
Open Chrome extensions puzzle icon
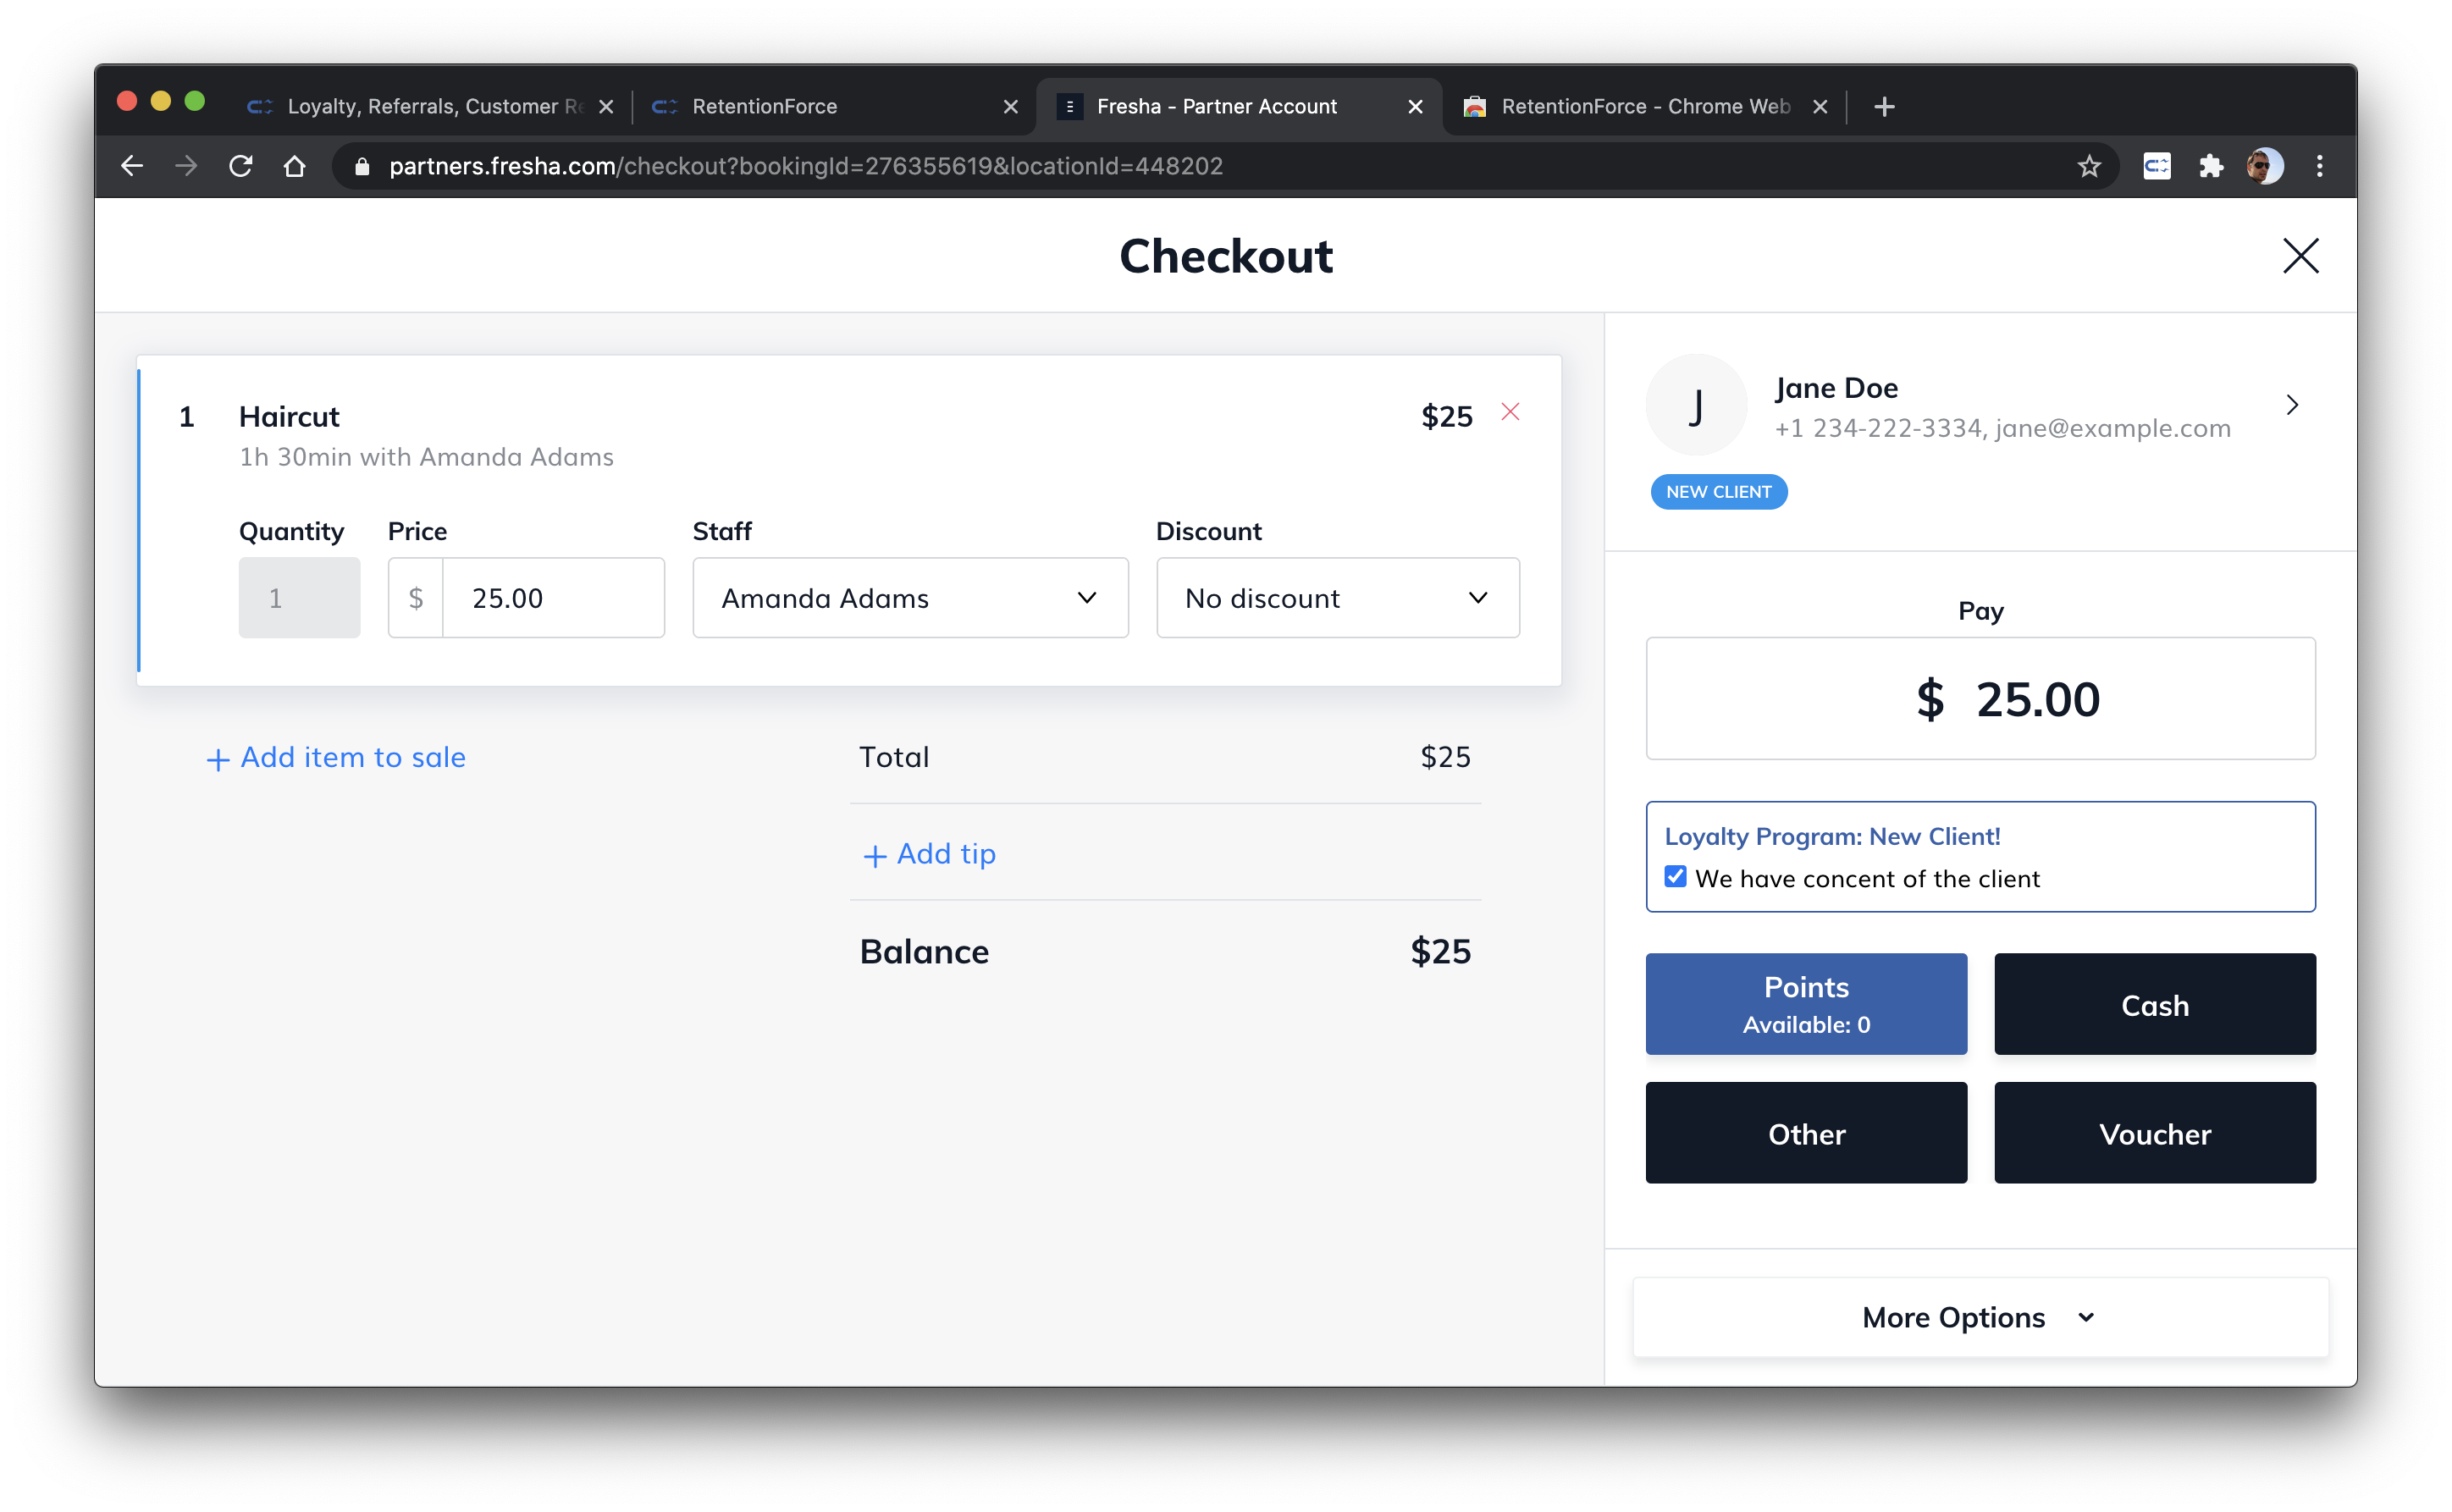click(x=2211, y=166)
